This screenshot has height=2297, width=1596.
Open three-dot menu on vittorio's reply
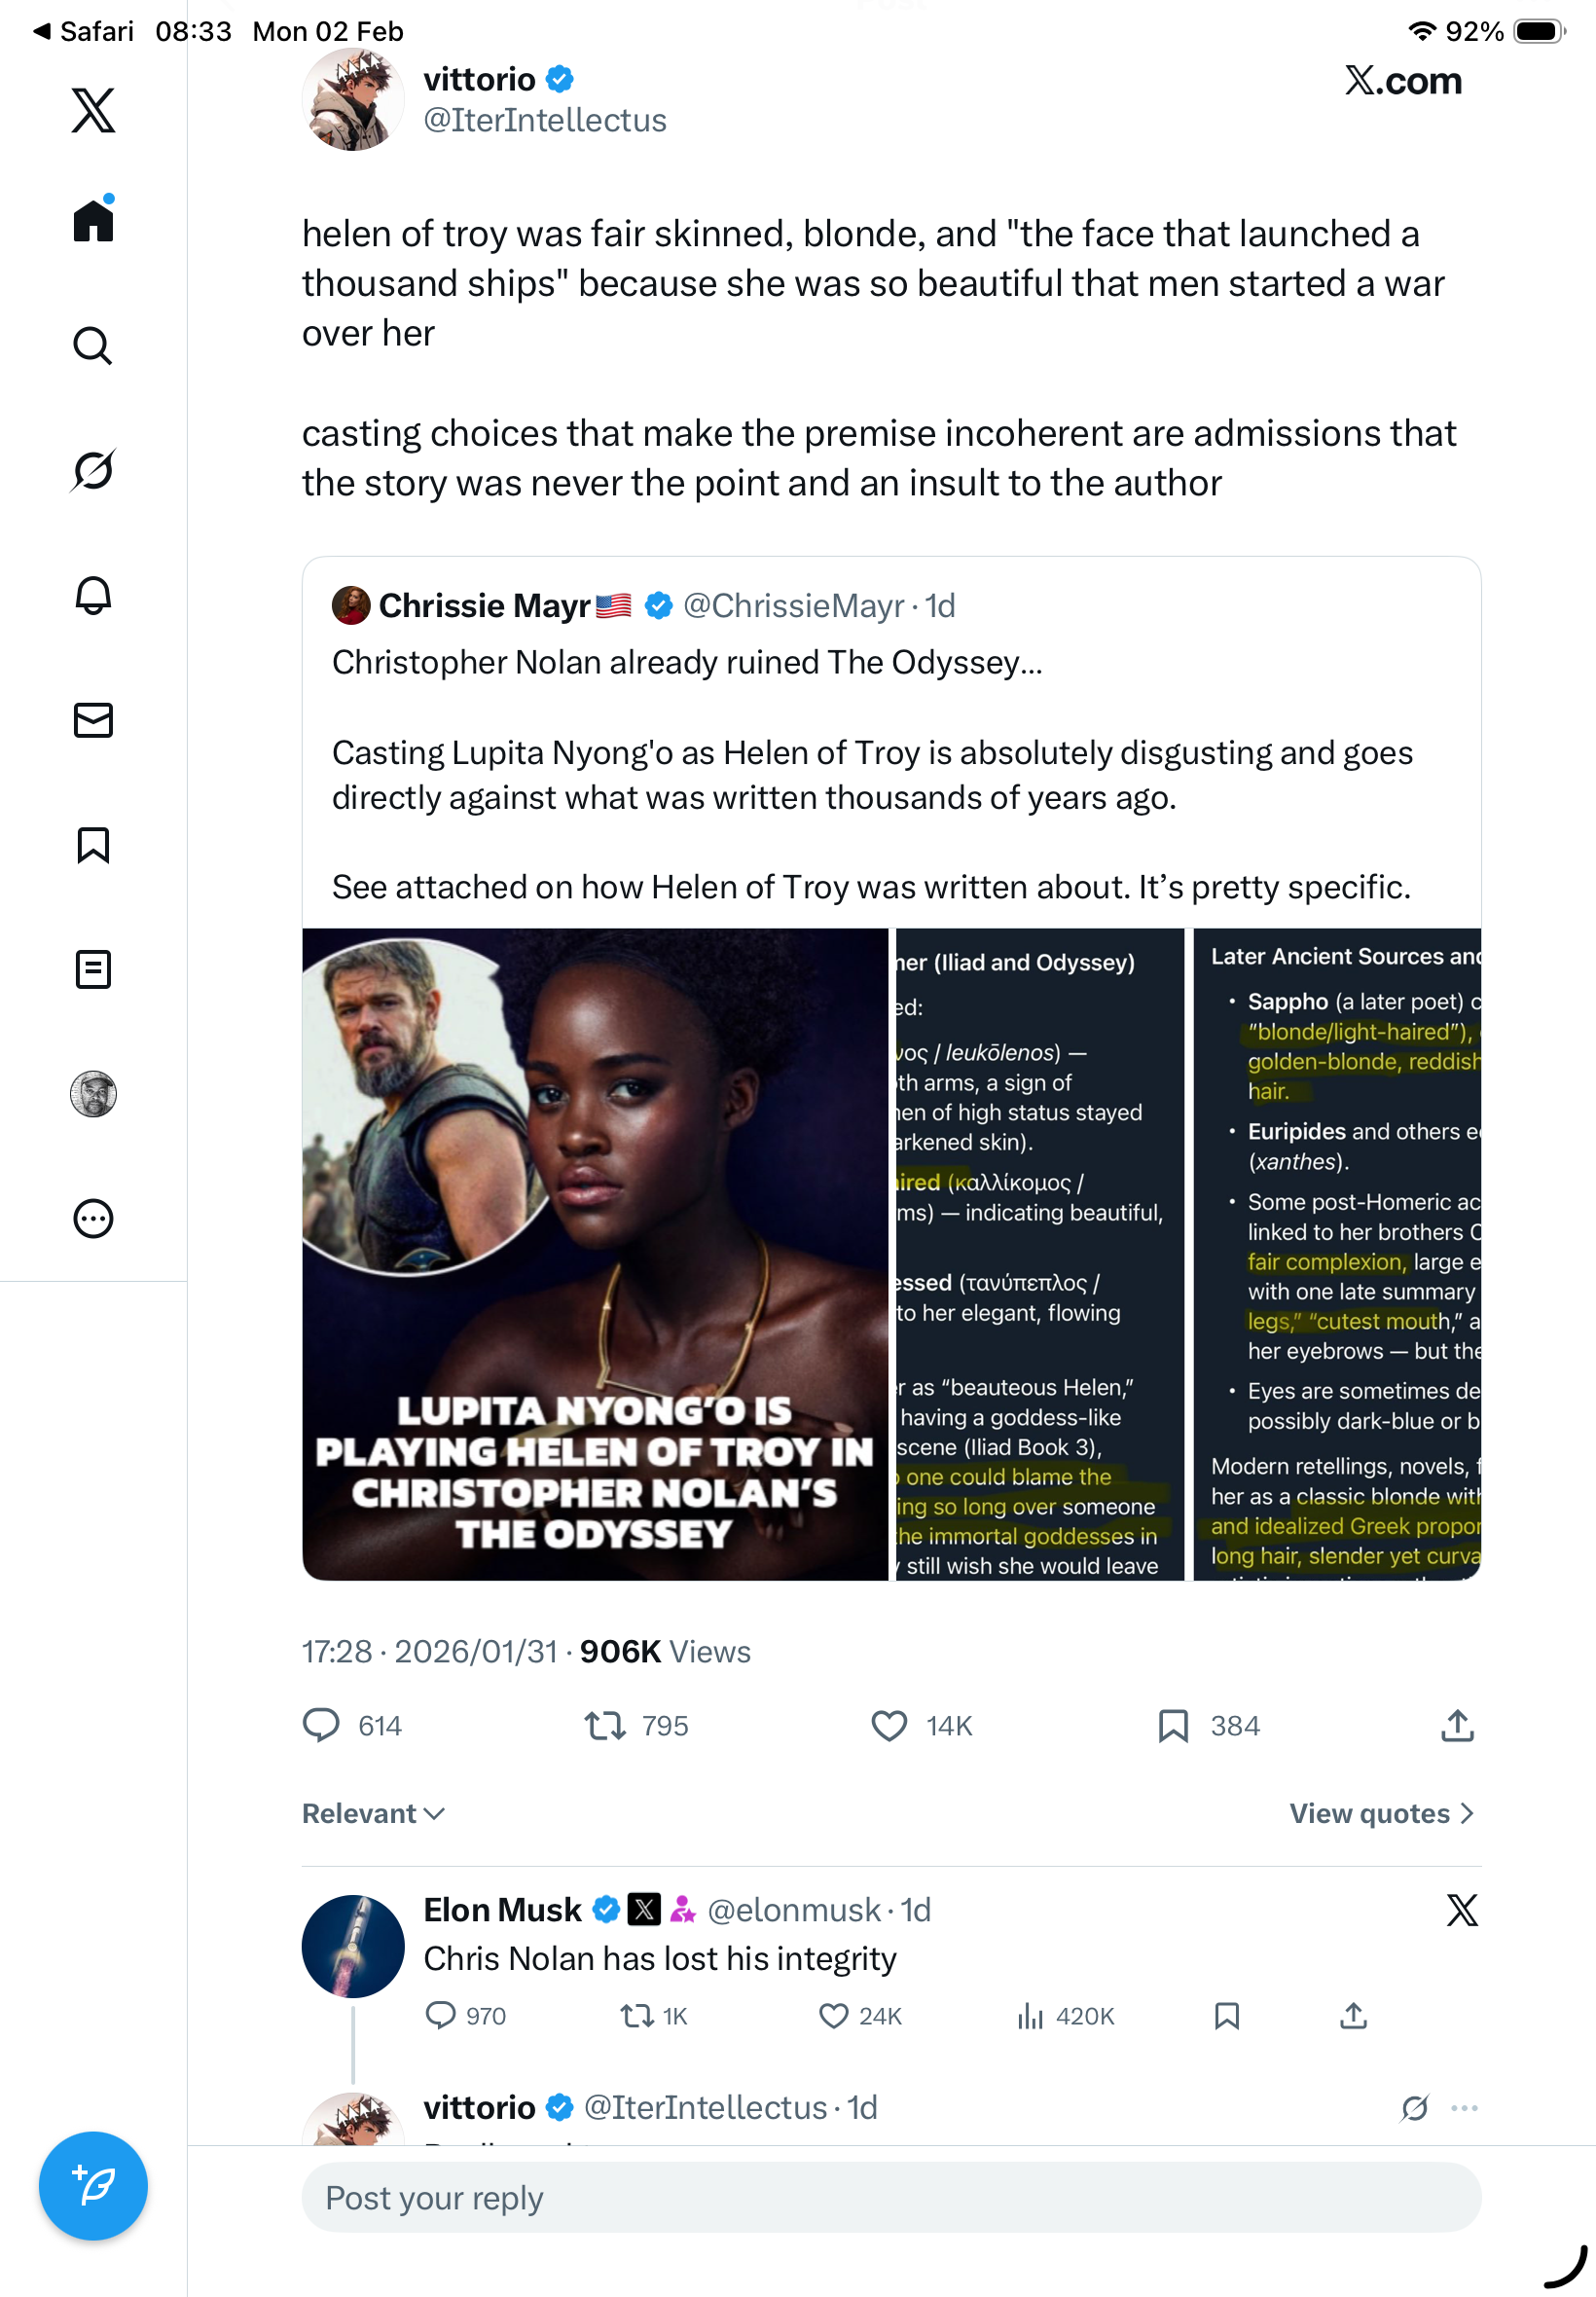1464,2107
